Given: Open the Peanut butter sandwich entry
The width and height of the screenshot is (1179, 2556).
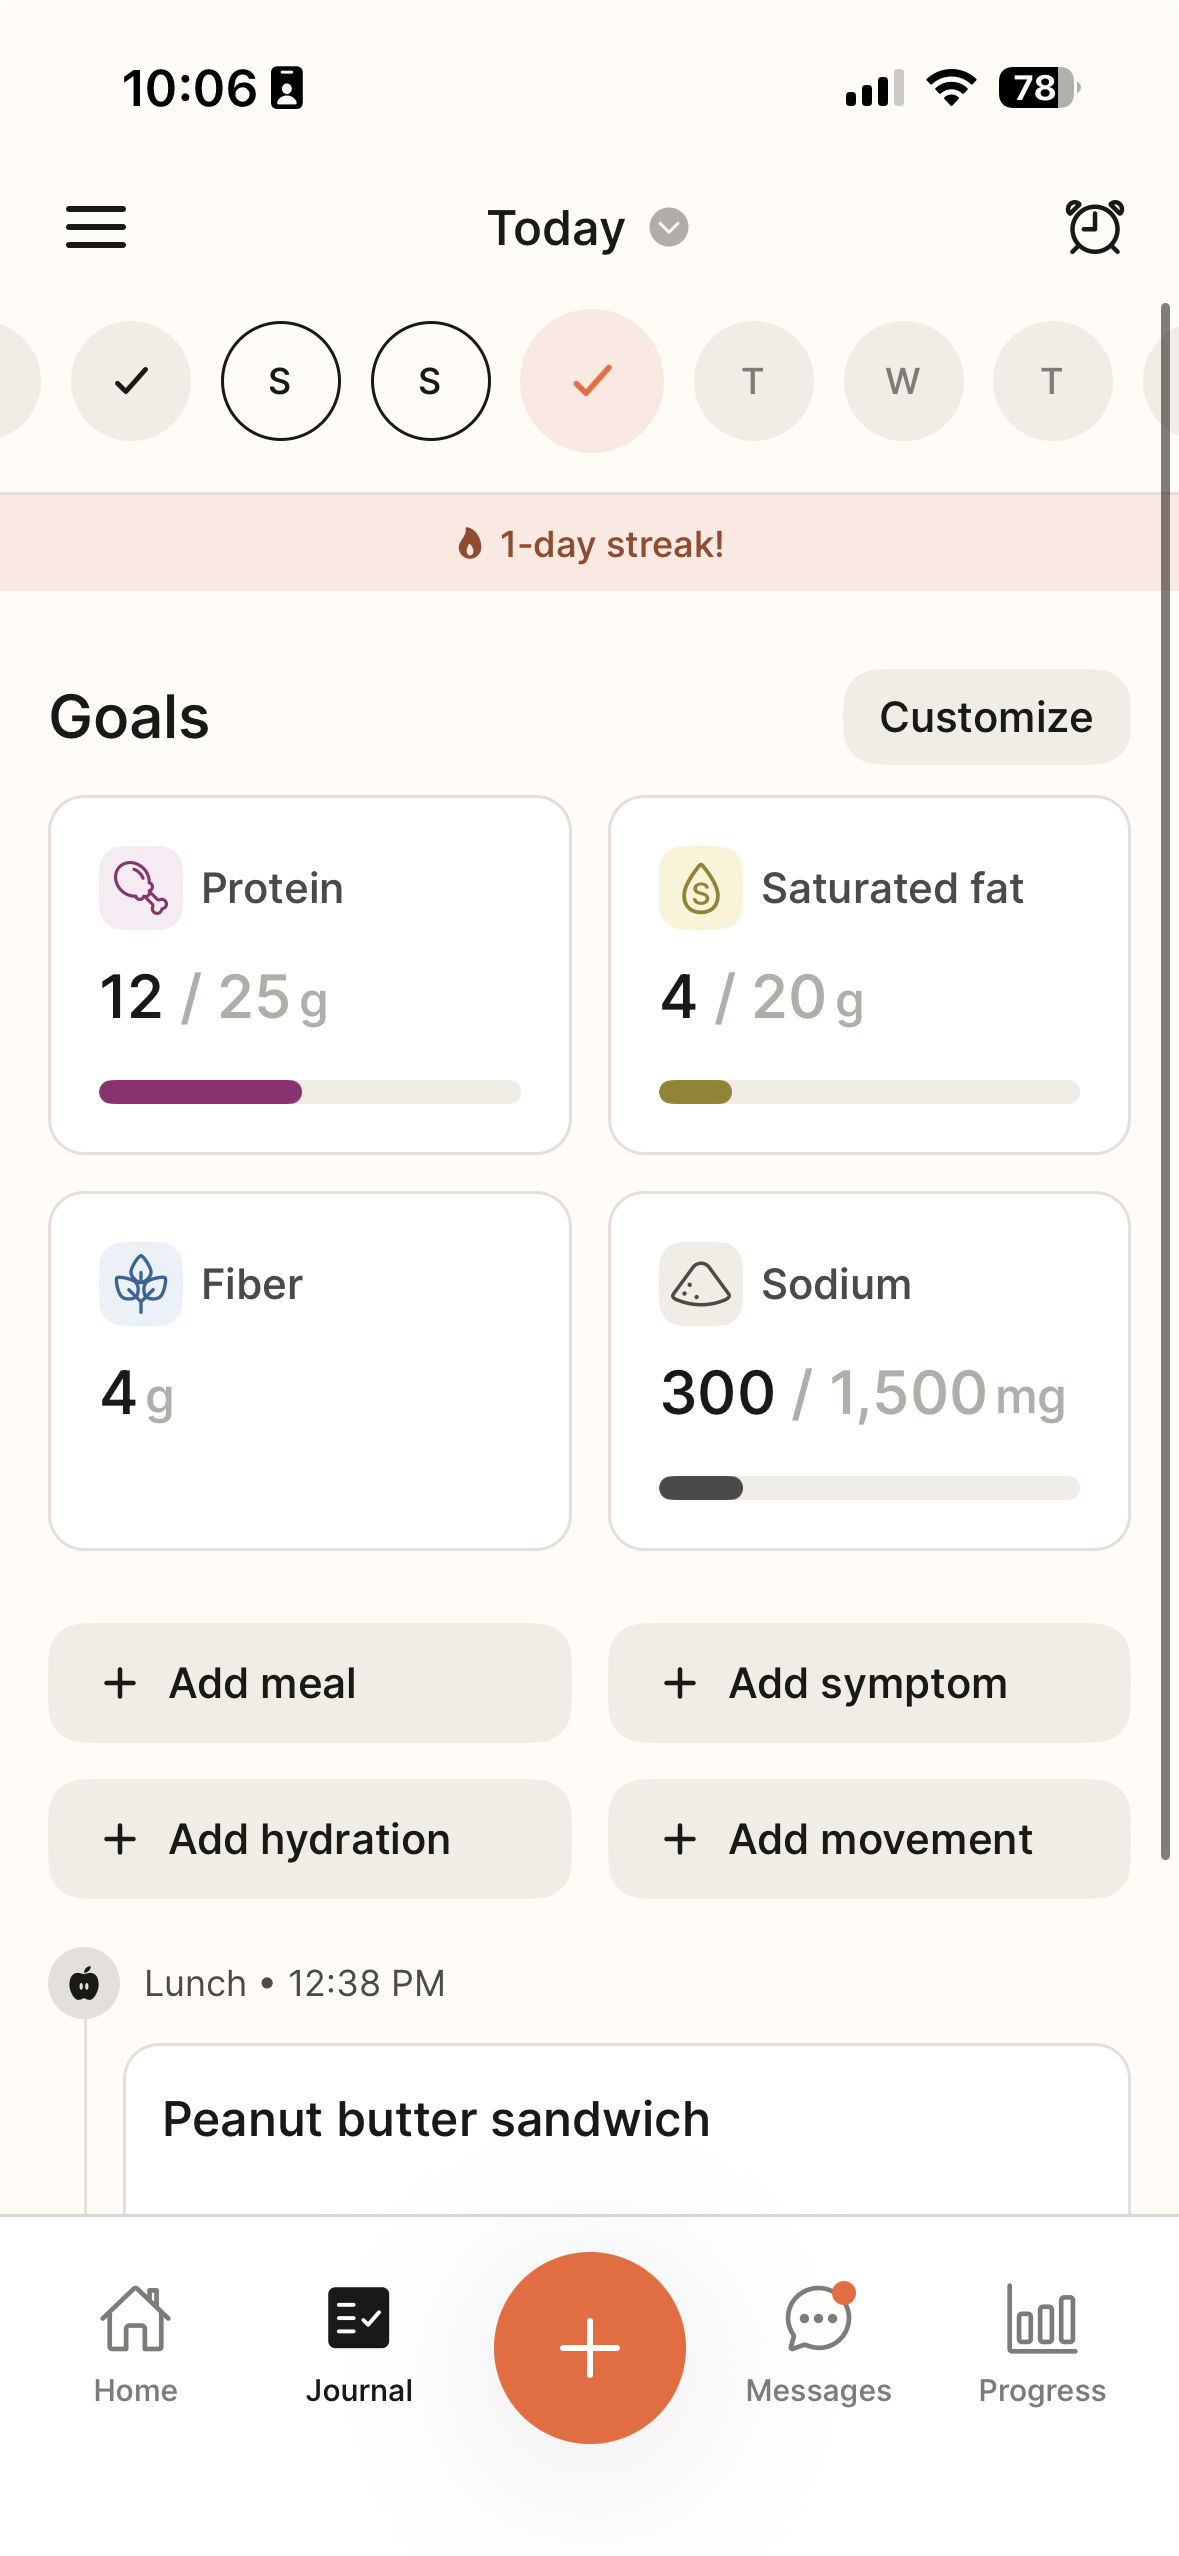Looking at the screenshot, I should click(x=626, y=2120).
